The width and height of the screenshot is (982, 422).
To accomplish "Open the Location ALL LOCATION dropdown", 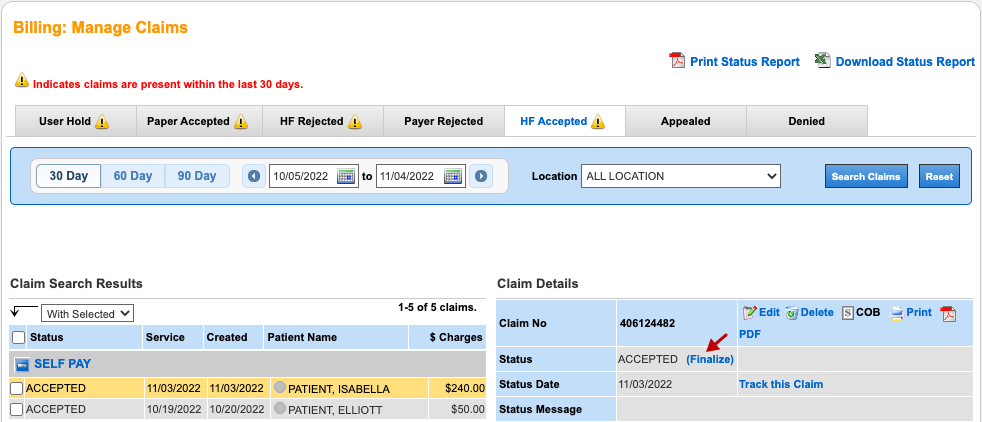I will [x=681, y=176].
